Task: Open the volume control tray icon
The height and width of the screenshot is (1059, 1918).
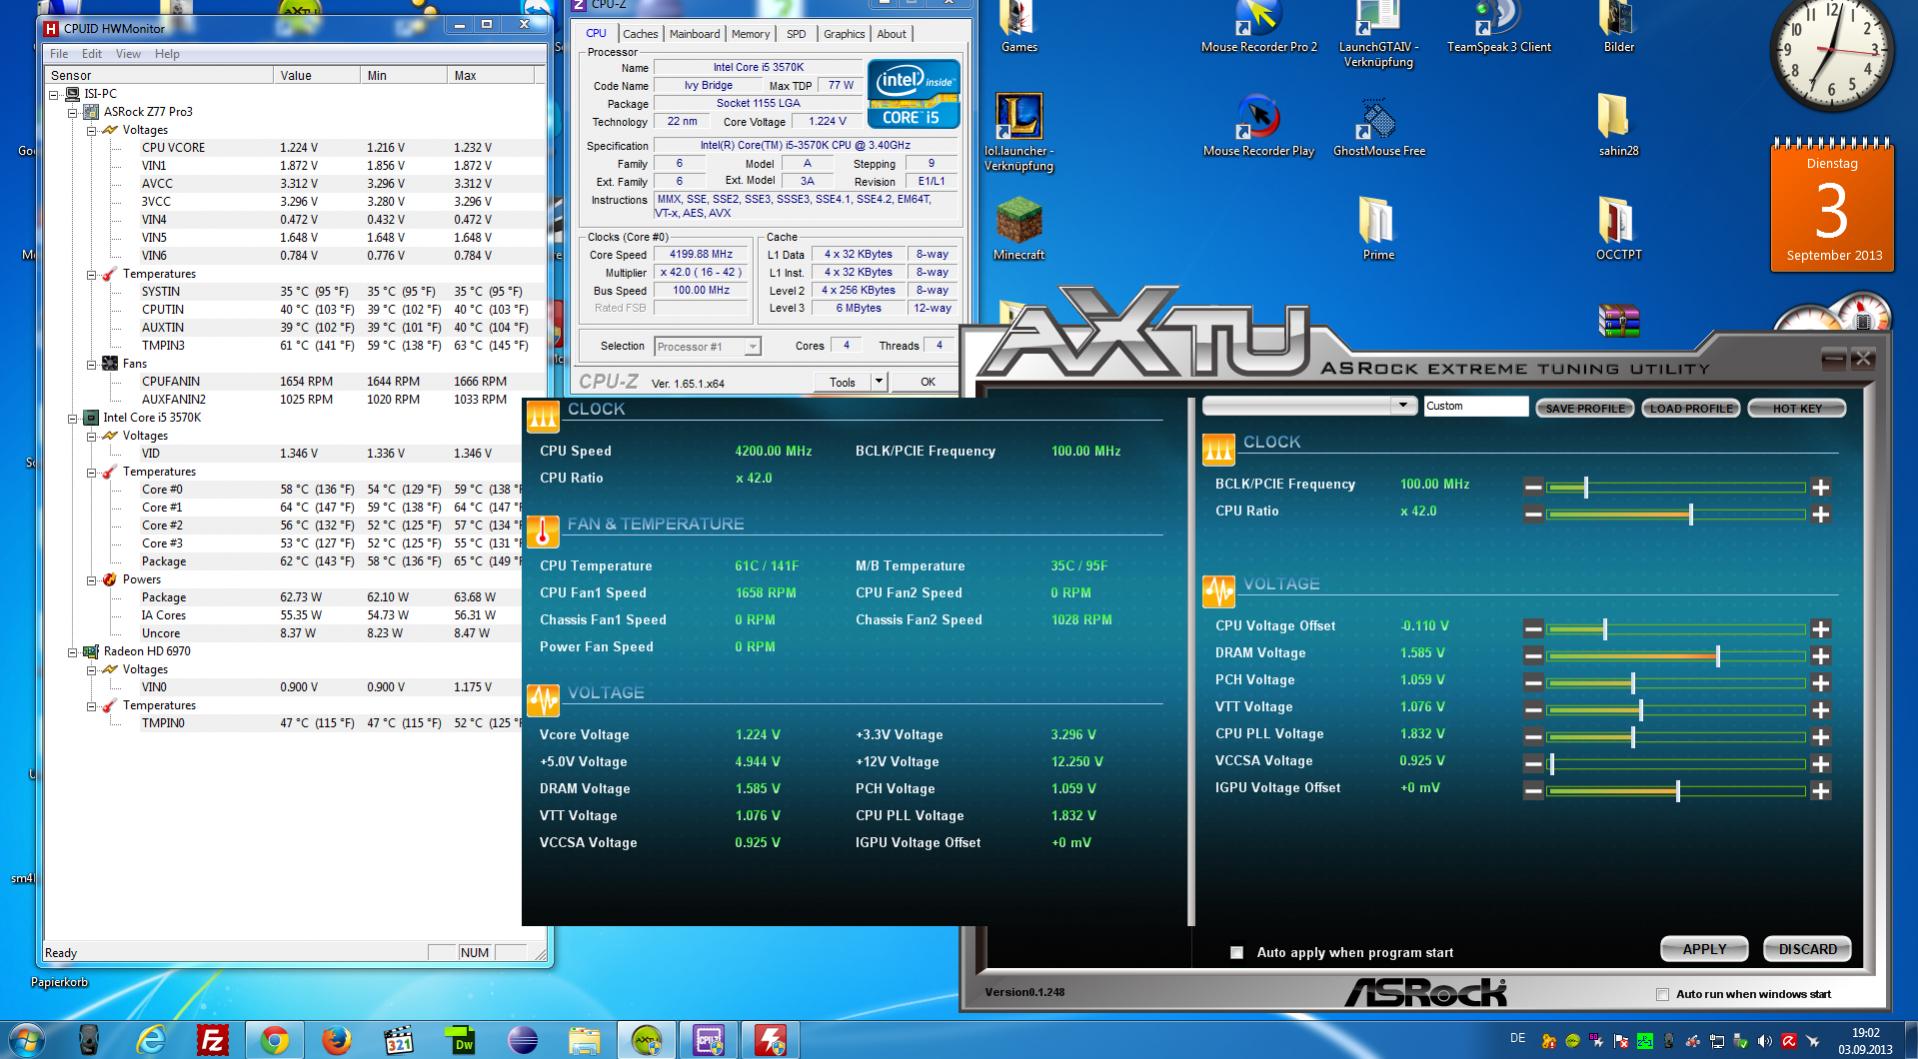Action: [1765, 1041]
